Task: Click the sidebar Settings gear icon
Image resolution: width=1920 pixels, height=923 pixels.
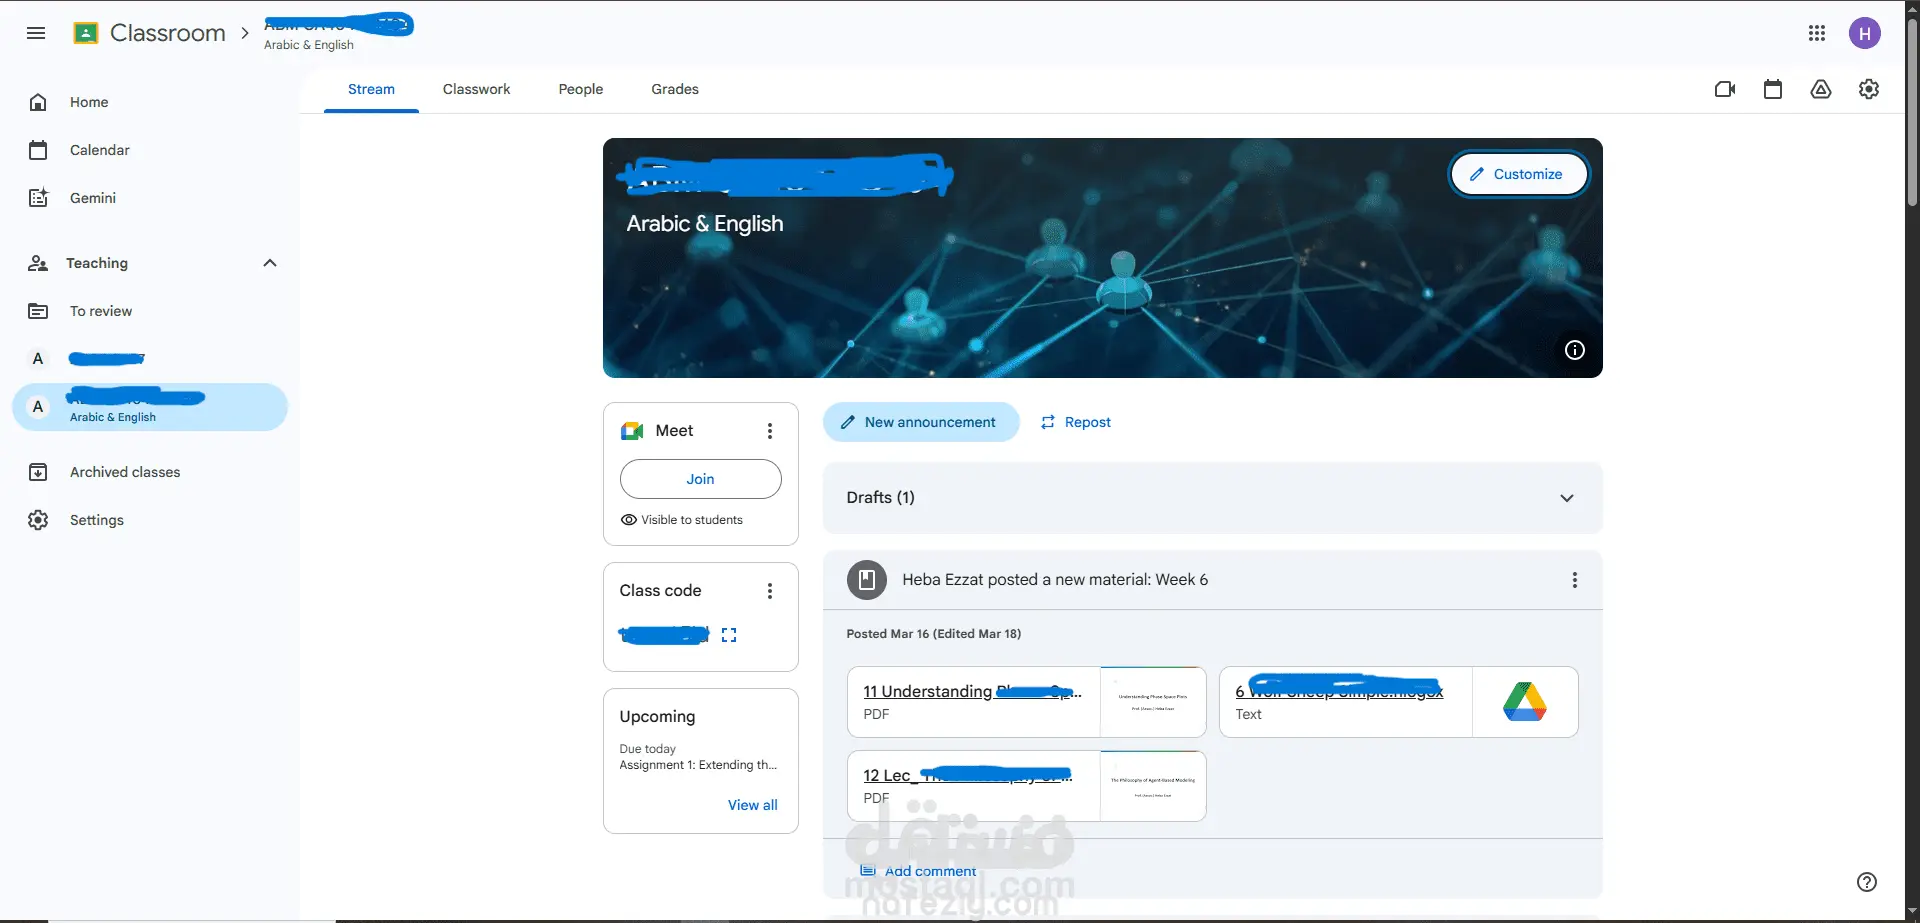Action: click(38, 520)
